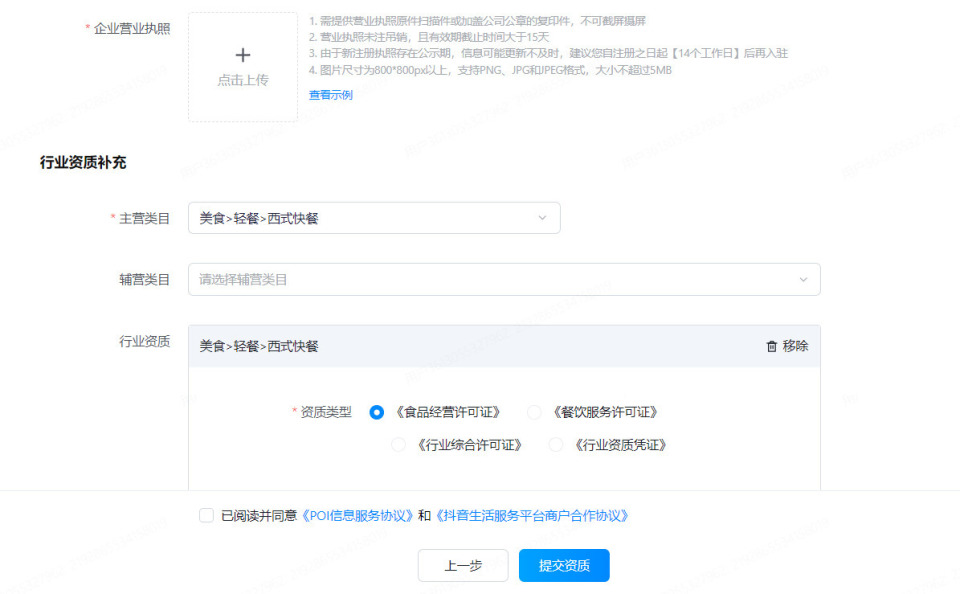Open the 查看示例 link
This screenshot has width=960, height=594.
tap(331, 92)
